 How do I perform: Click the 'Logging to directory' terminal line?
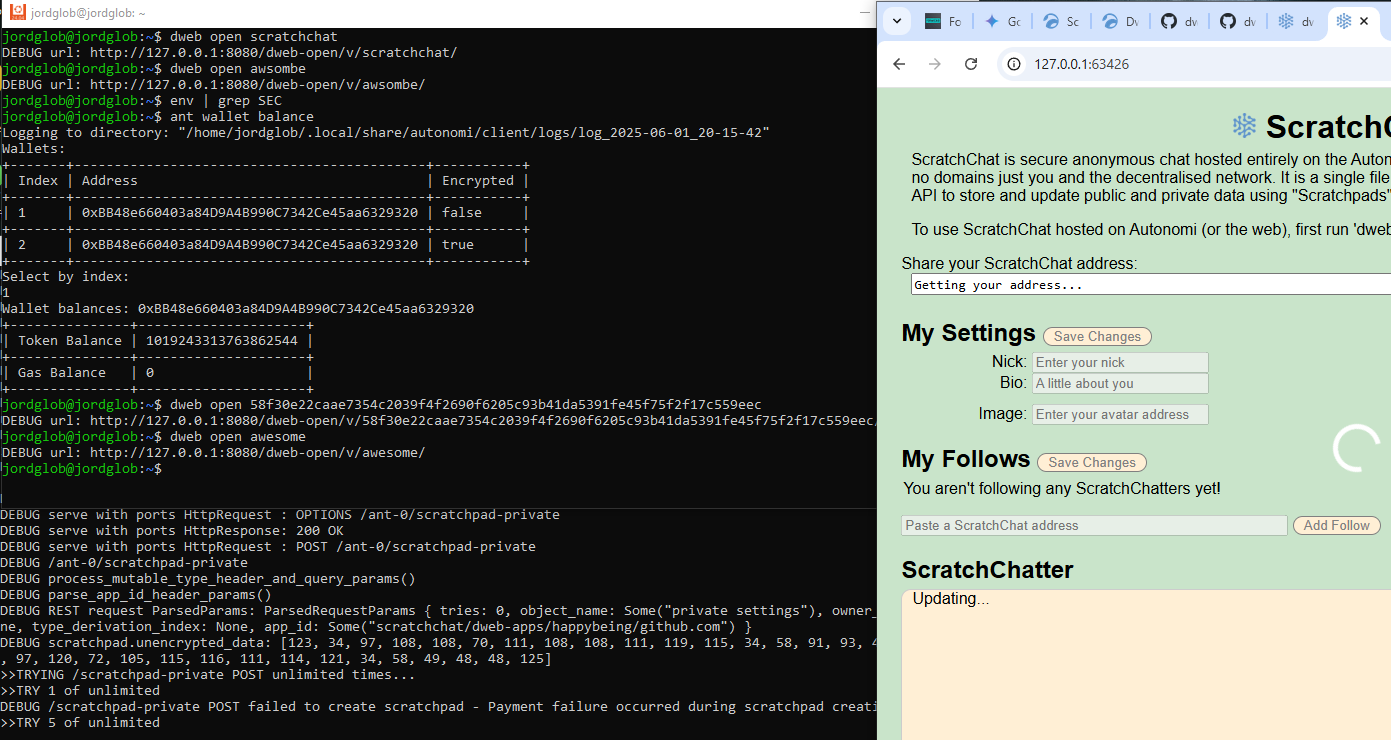pos(385,133)
